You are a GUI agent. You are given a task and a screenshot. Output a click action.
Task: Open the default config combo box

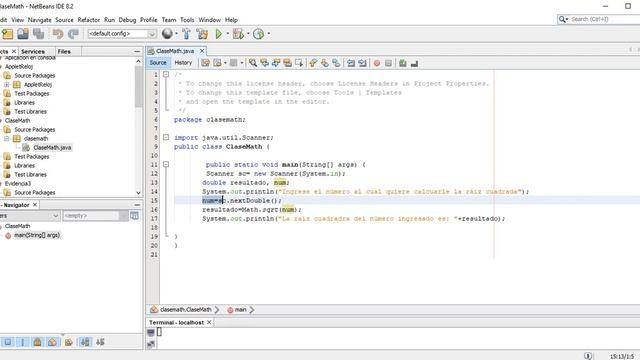[122, 34]
